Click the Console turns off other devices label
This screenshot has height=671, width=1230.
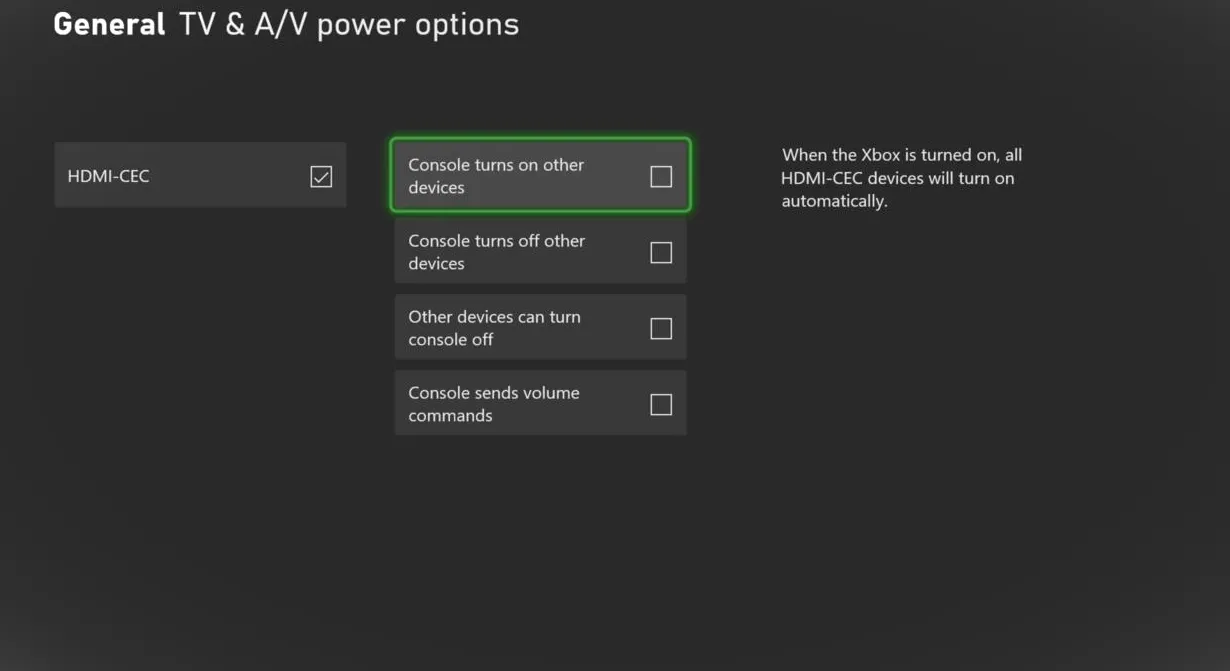click(x=496, y=252)
